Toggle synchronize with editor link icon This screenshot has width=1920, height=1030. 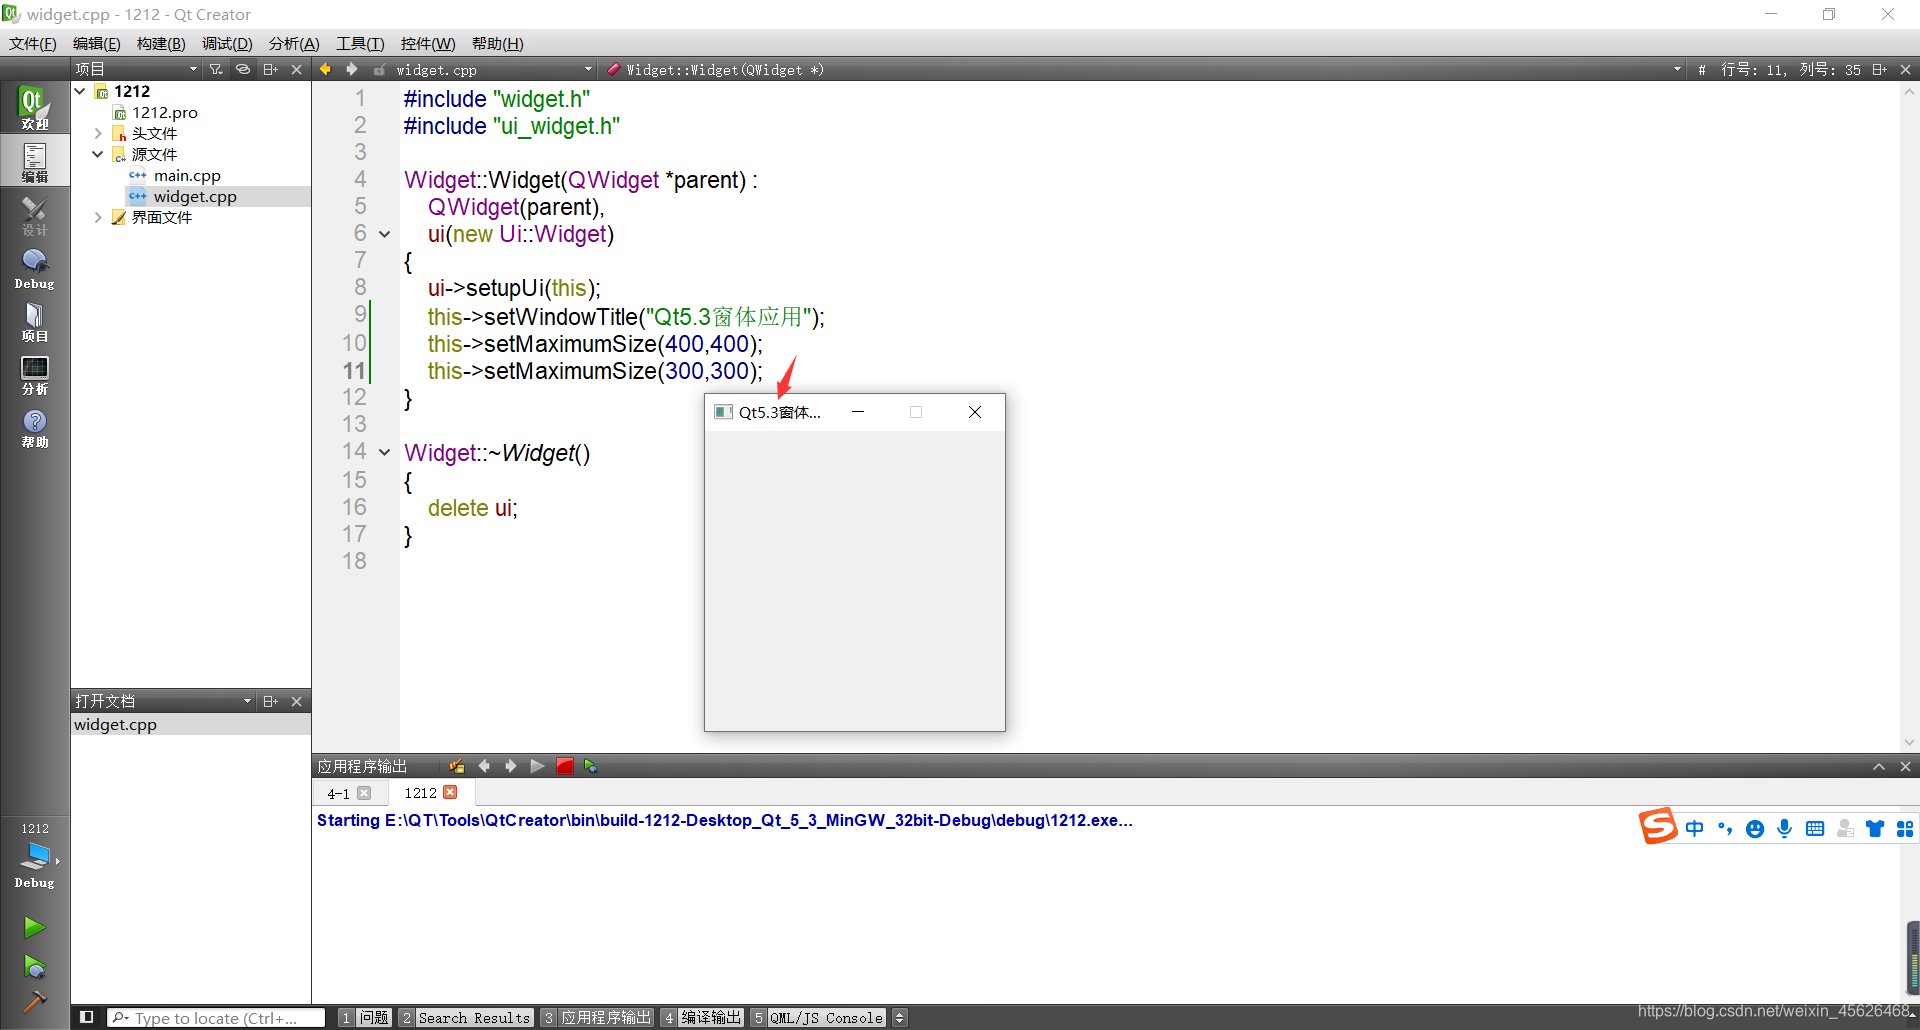pos(243,69)
